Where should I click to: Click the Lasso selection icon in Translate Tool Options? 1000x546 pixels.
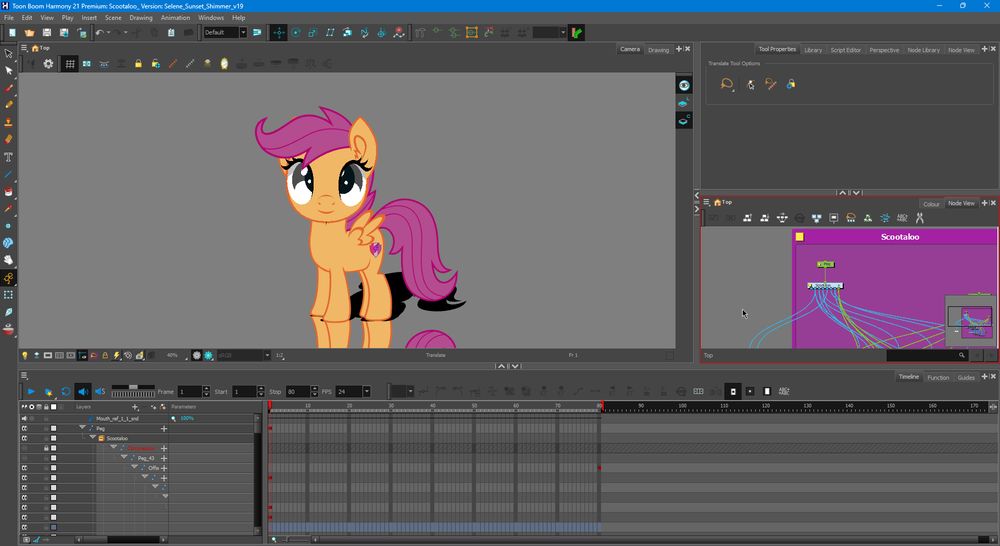pos(727,85)
